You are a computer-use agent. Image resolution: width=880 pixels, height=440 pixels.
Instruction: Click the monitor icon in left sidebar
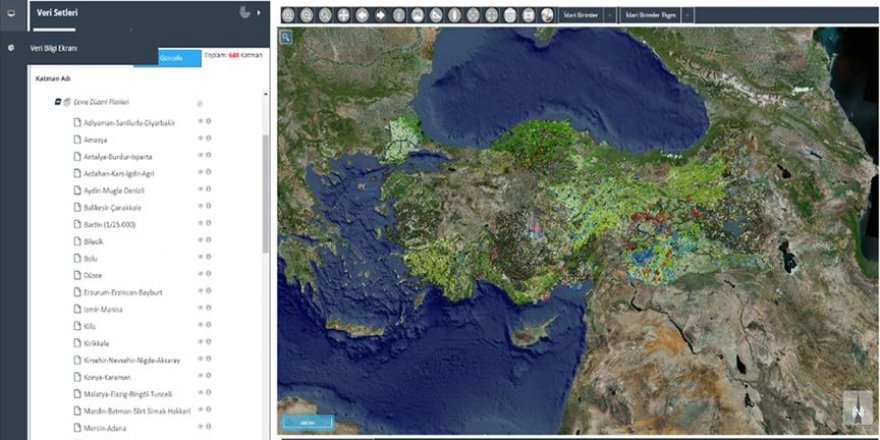[x=11, y=13]
